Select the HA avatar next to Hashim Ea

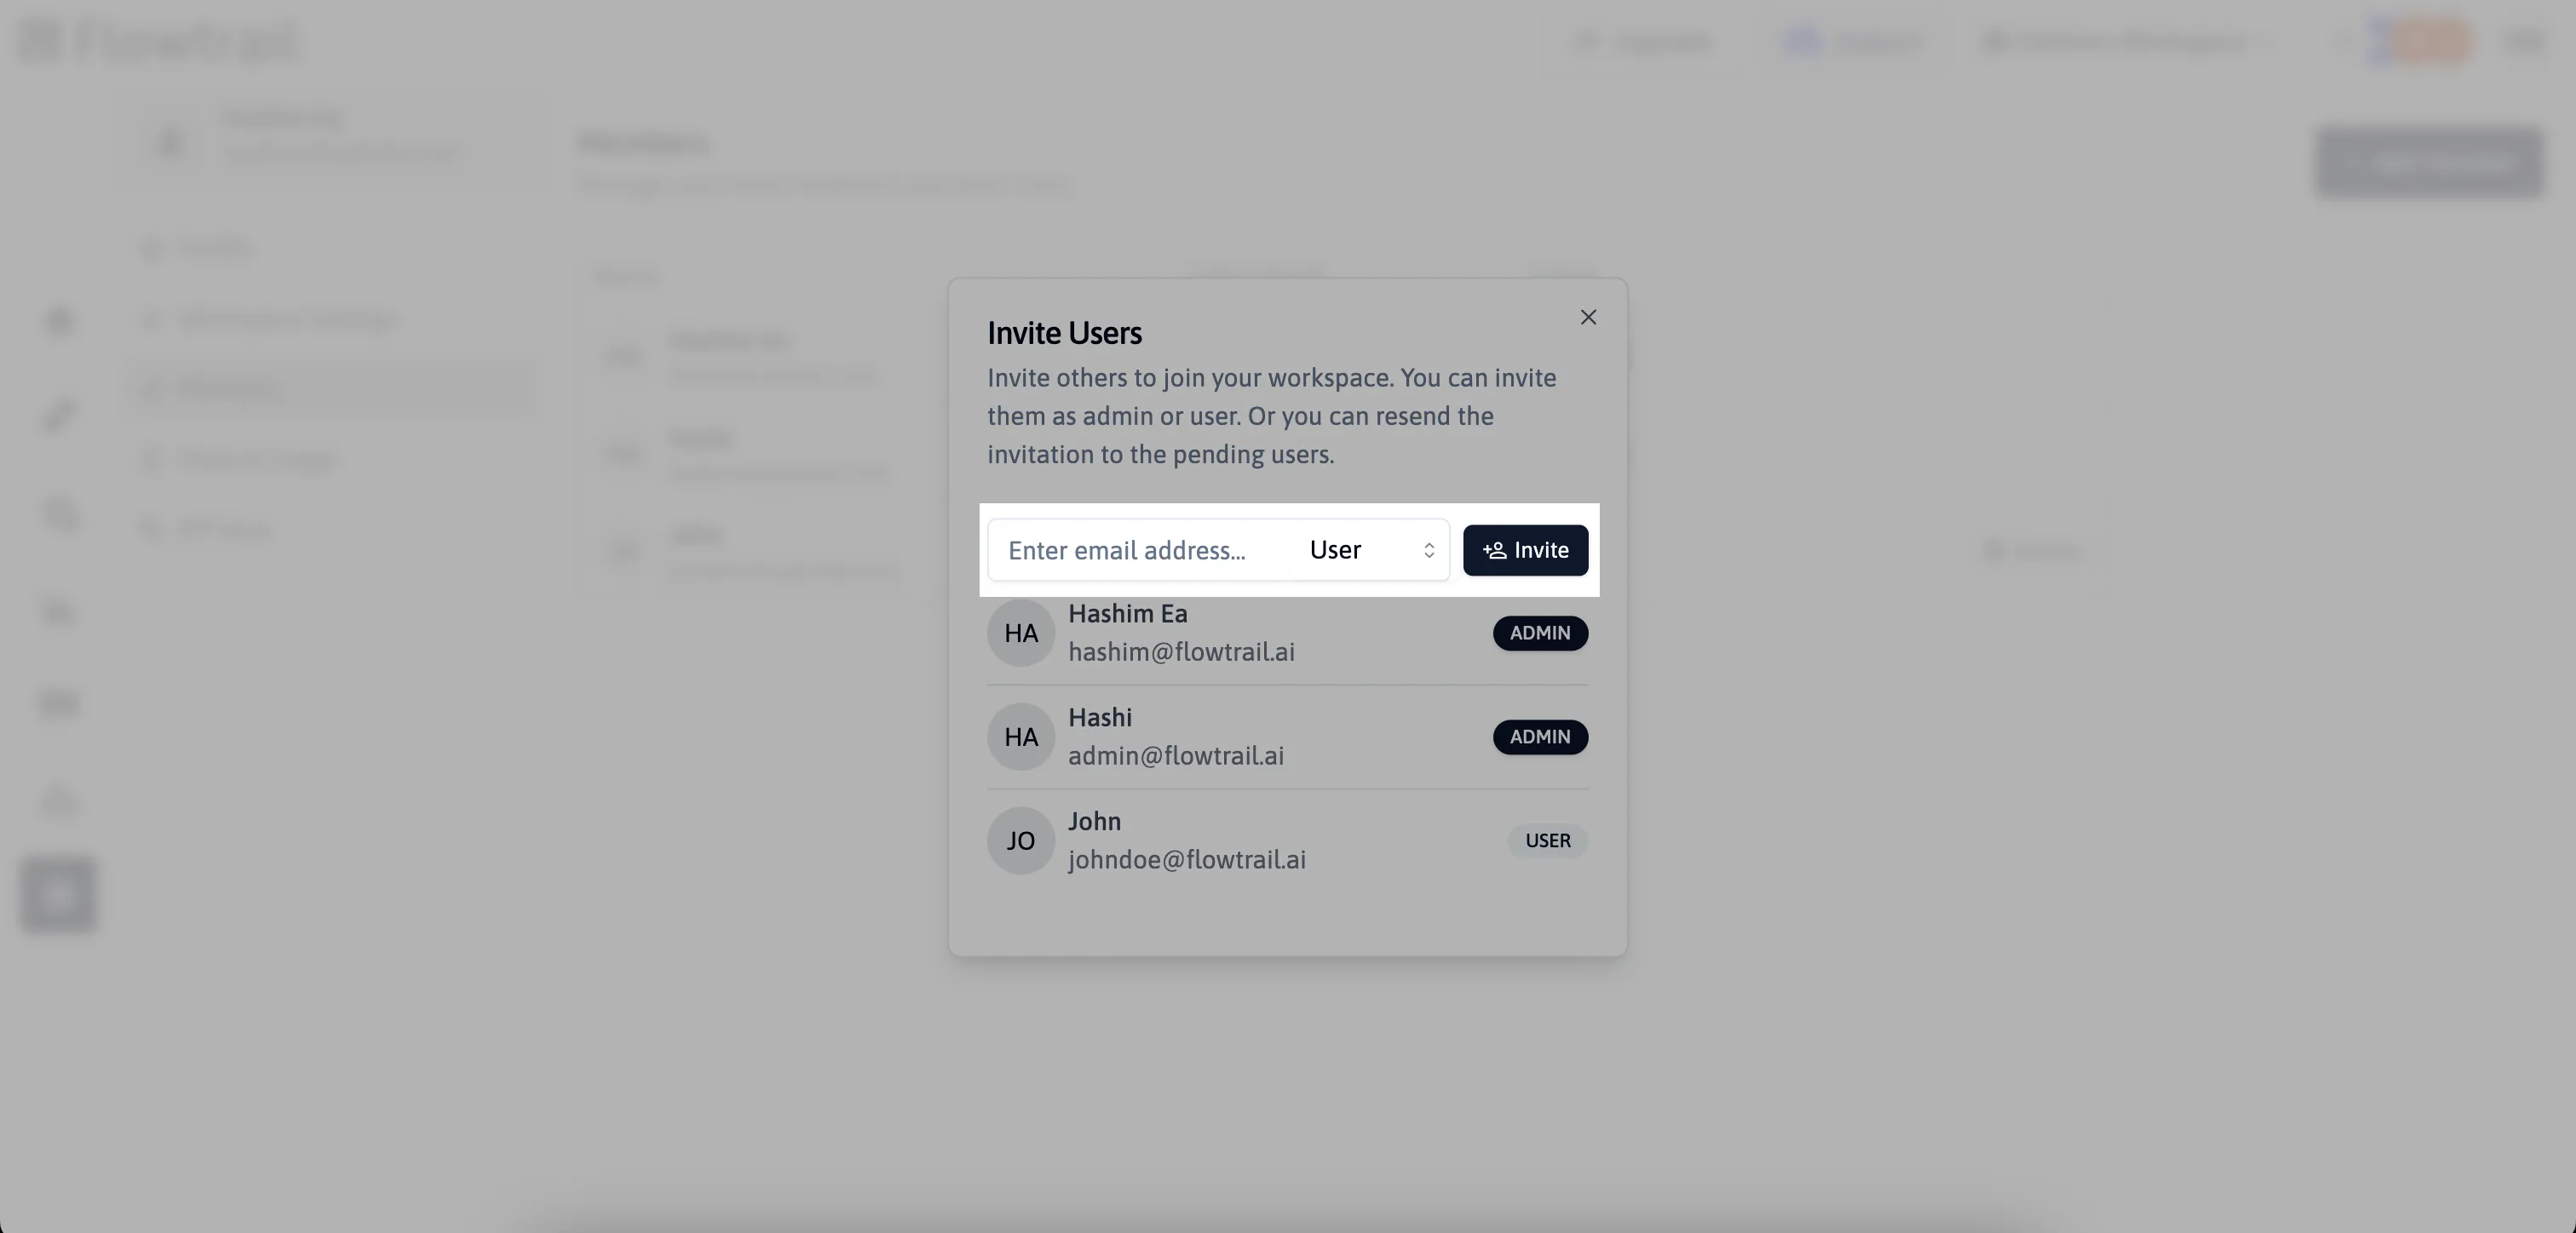pyautogui.click(x=1021, y=633)
